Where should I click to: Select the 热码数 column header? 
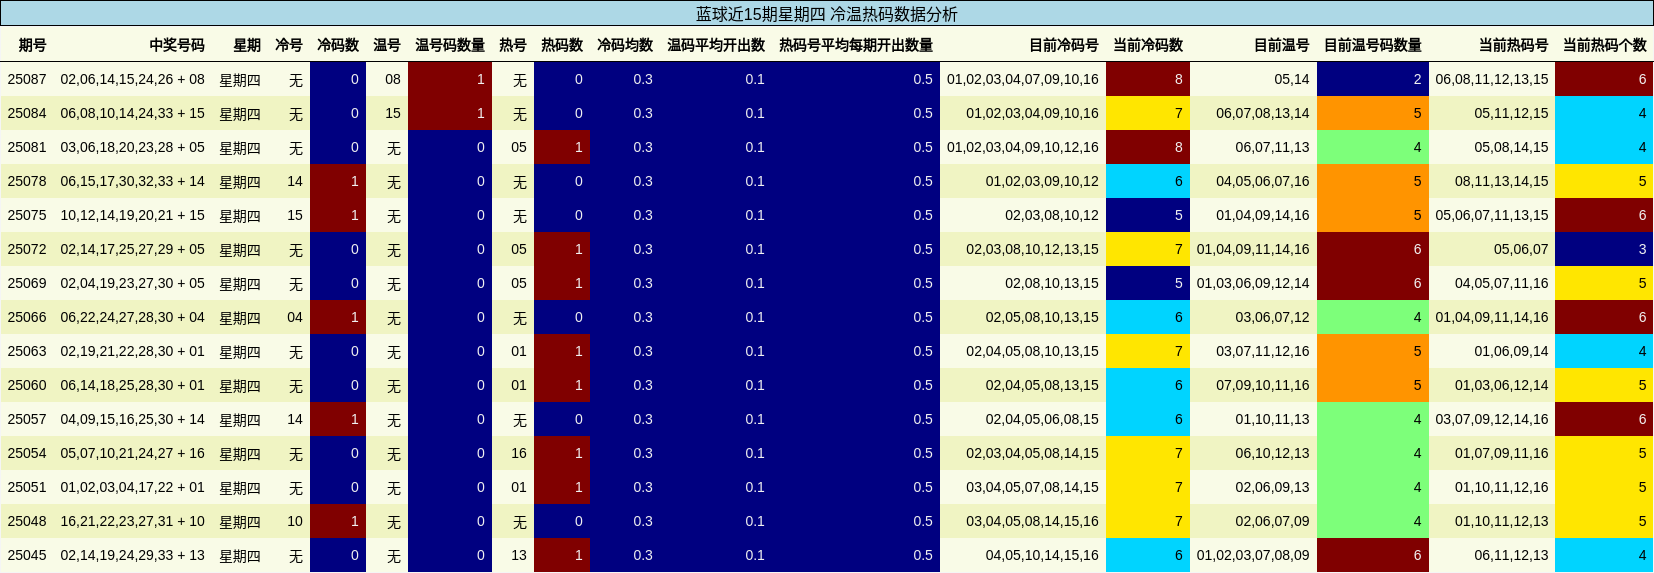pyautogui.click(x=562, y=45)
